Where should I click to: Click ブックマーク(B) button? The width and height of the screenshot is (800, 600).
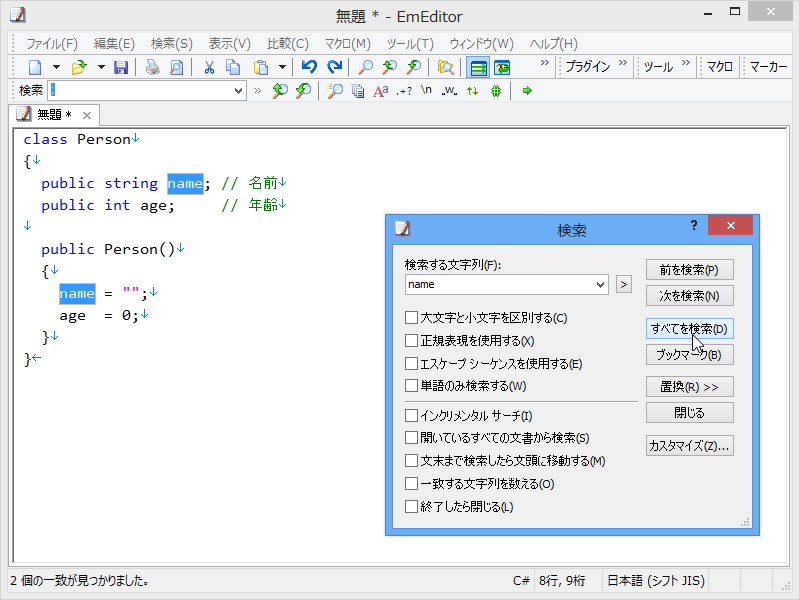[689, 355]
